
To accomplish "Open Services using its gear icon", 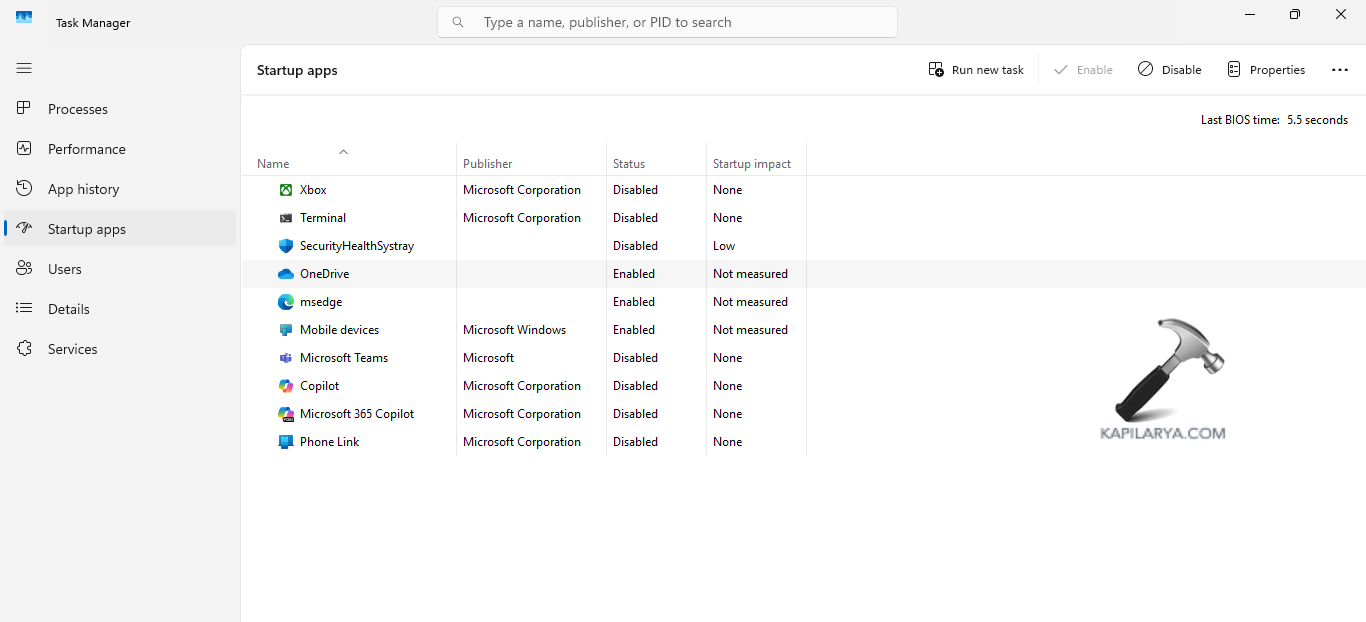I will click(24, 348).
